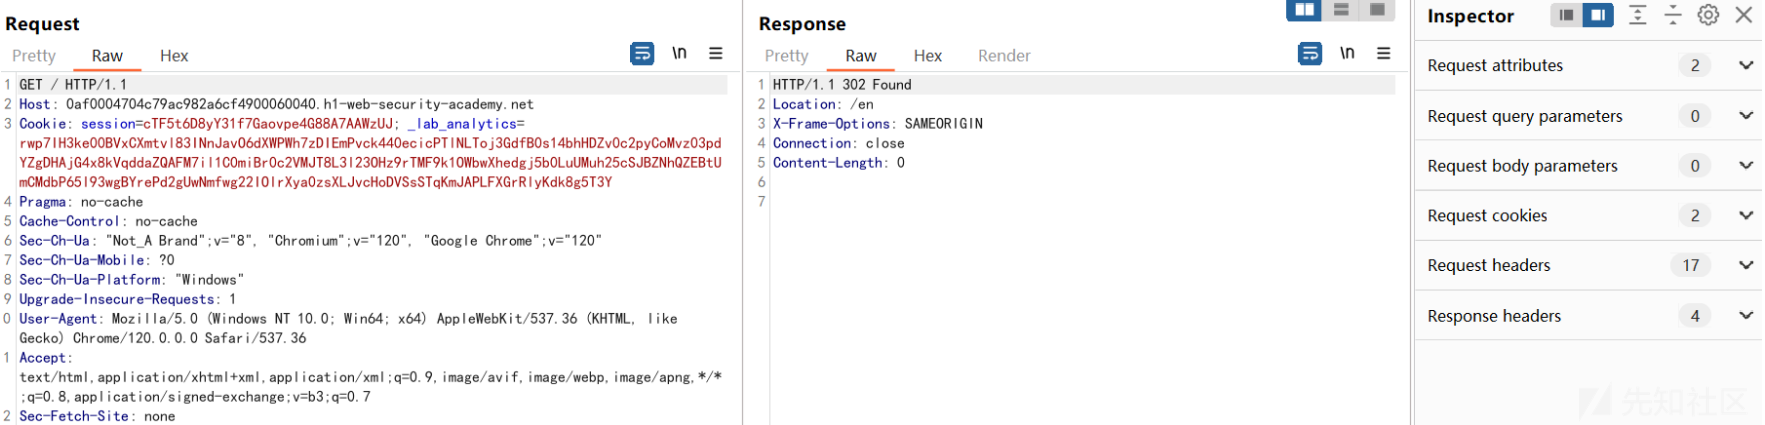
Task: Expand Request attributes section
Action: 1588,65
